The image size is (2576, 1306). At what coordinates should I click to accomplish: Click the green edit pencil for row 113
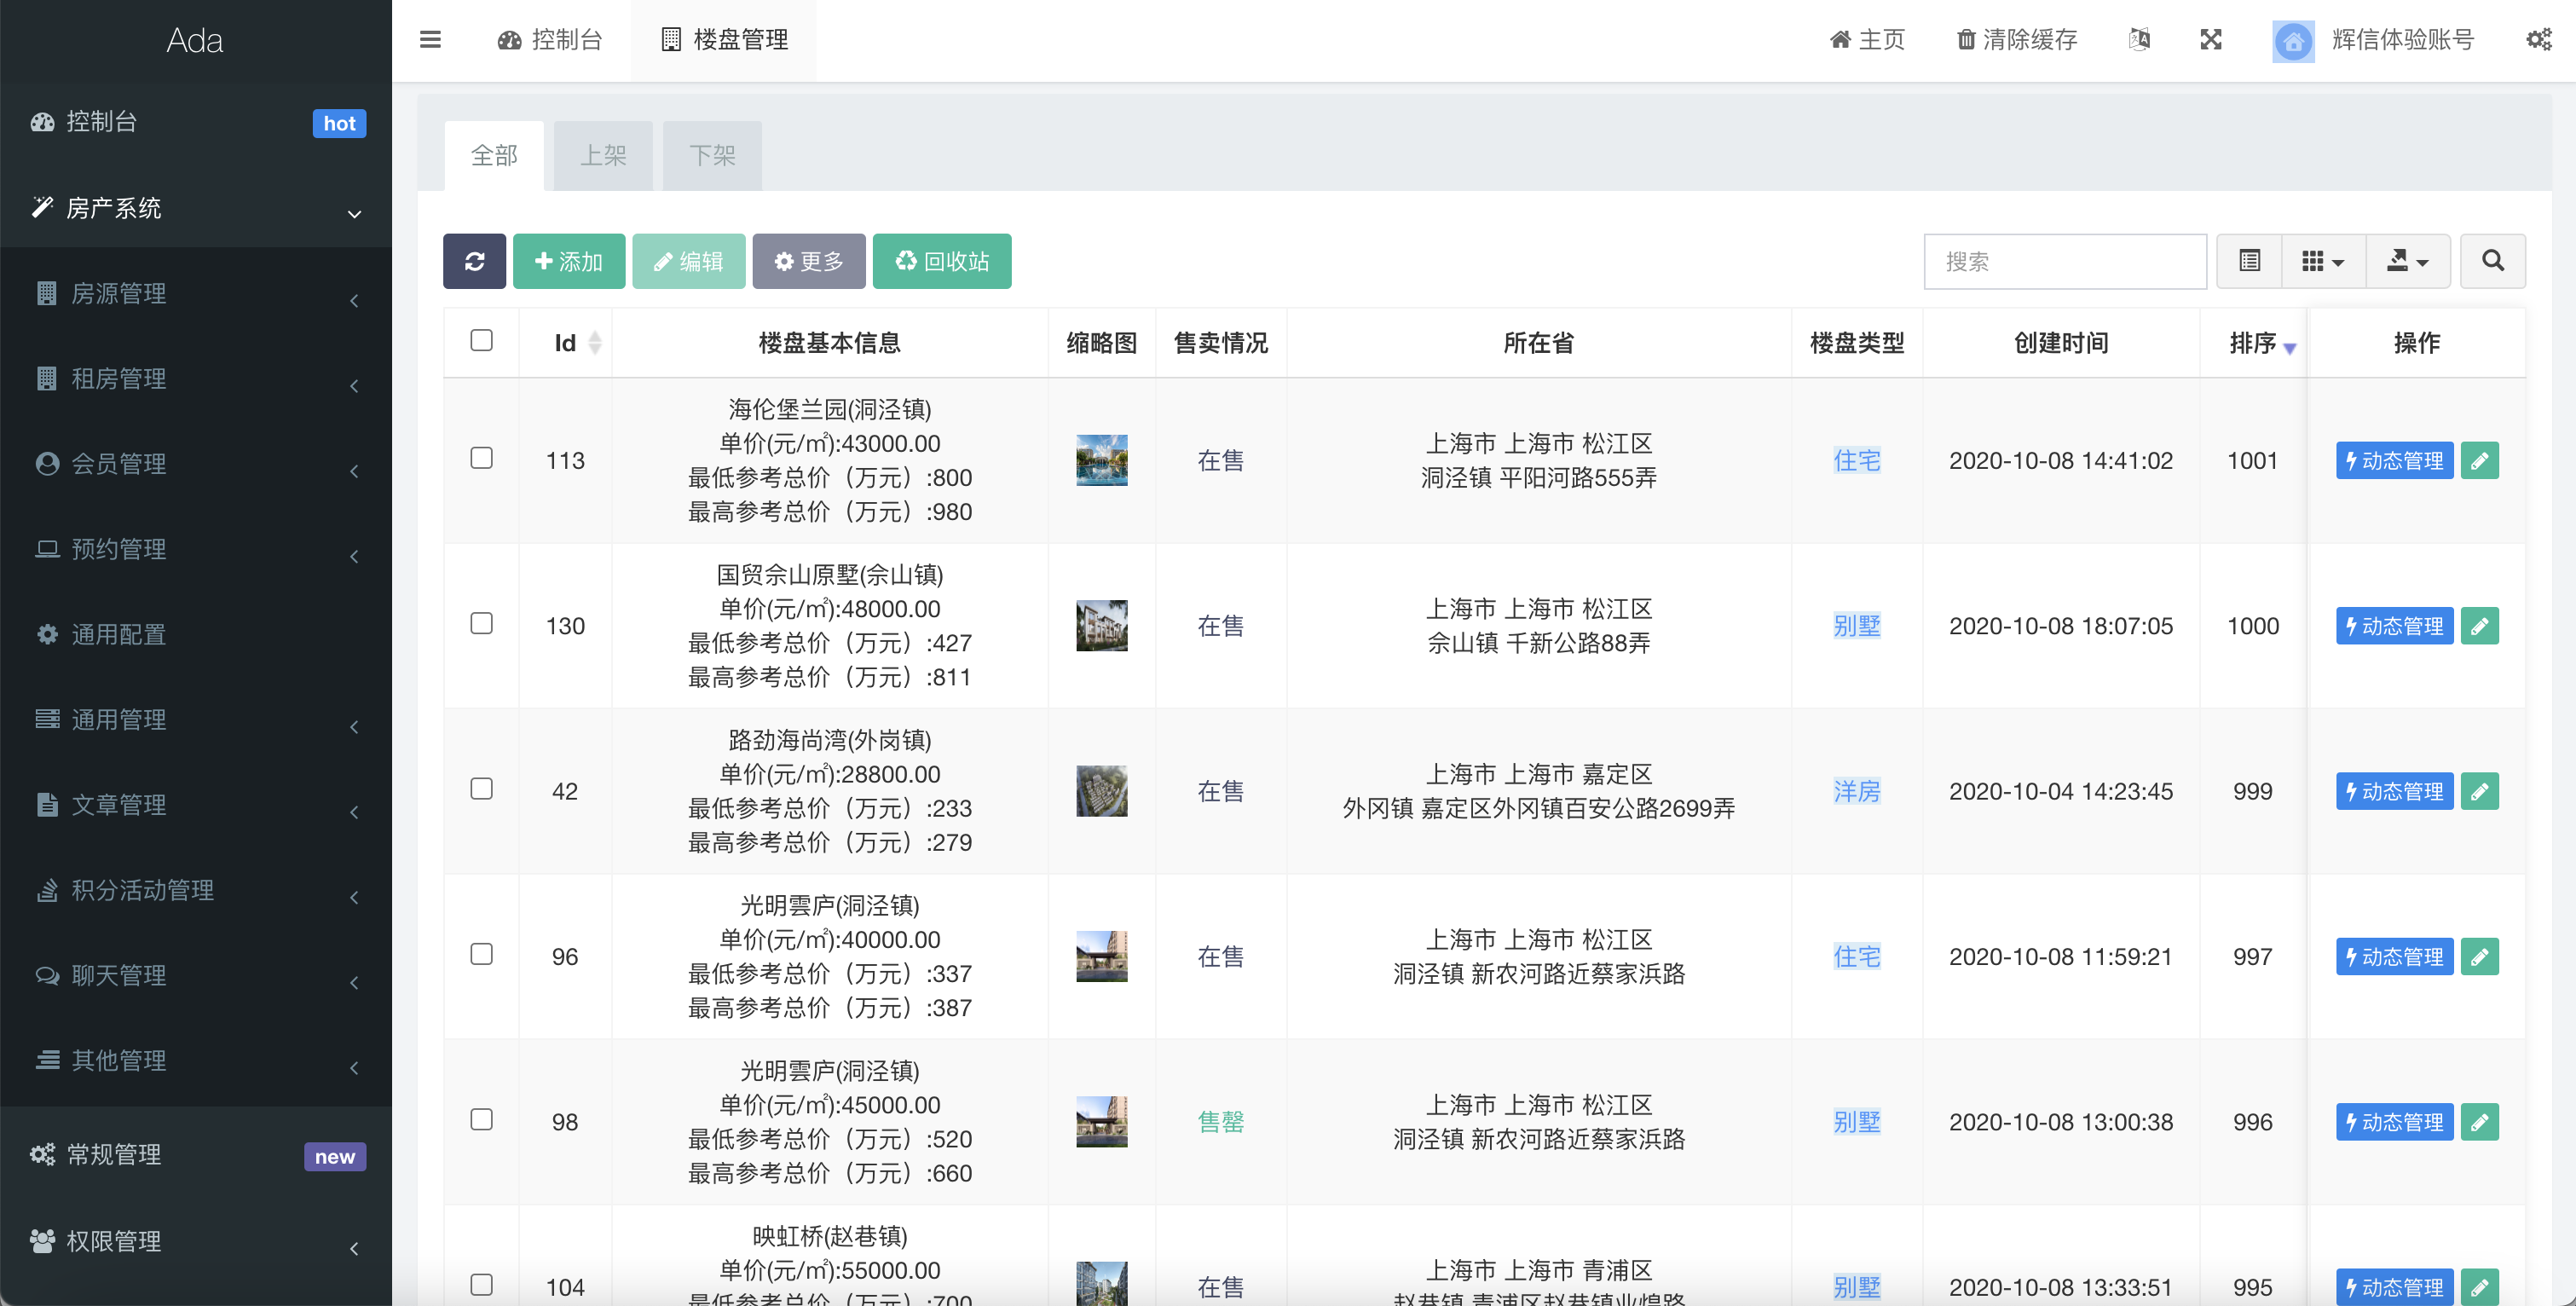click(x=2479, y=461)
